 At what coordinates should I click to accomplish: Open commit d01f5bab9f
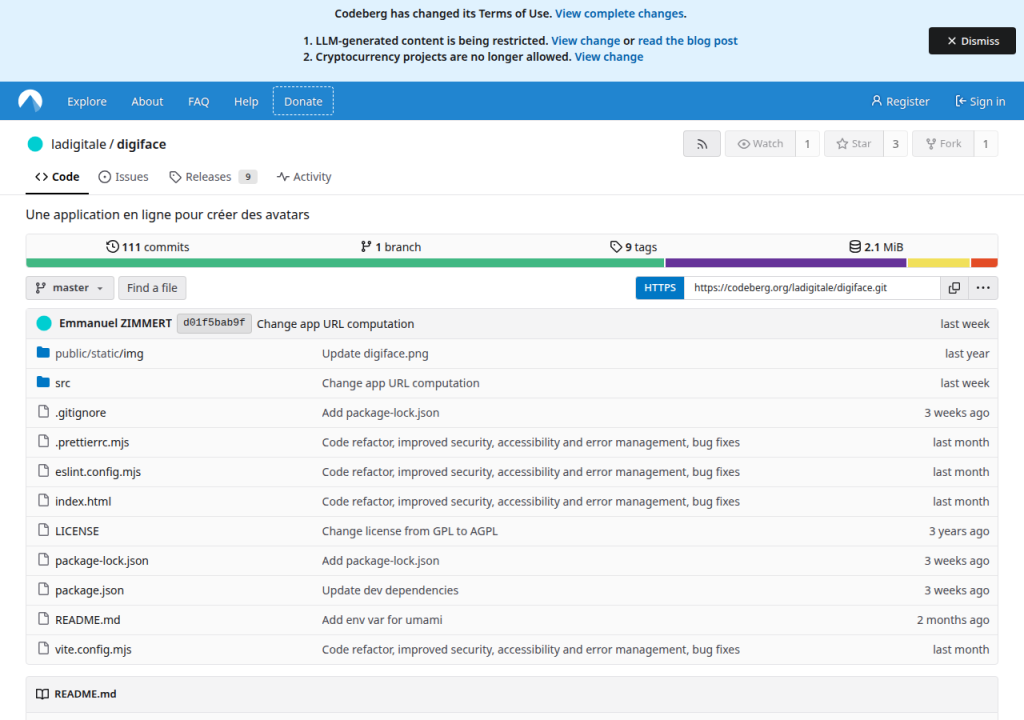(x=214, y=323)
